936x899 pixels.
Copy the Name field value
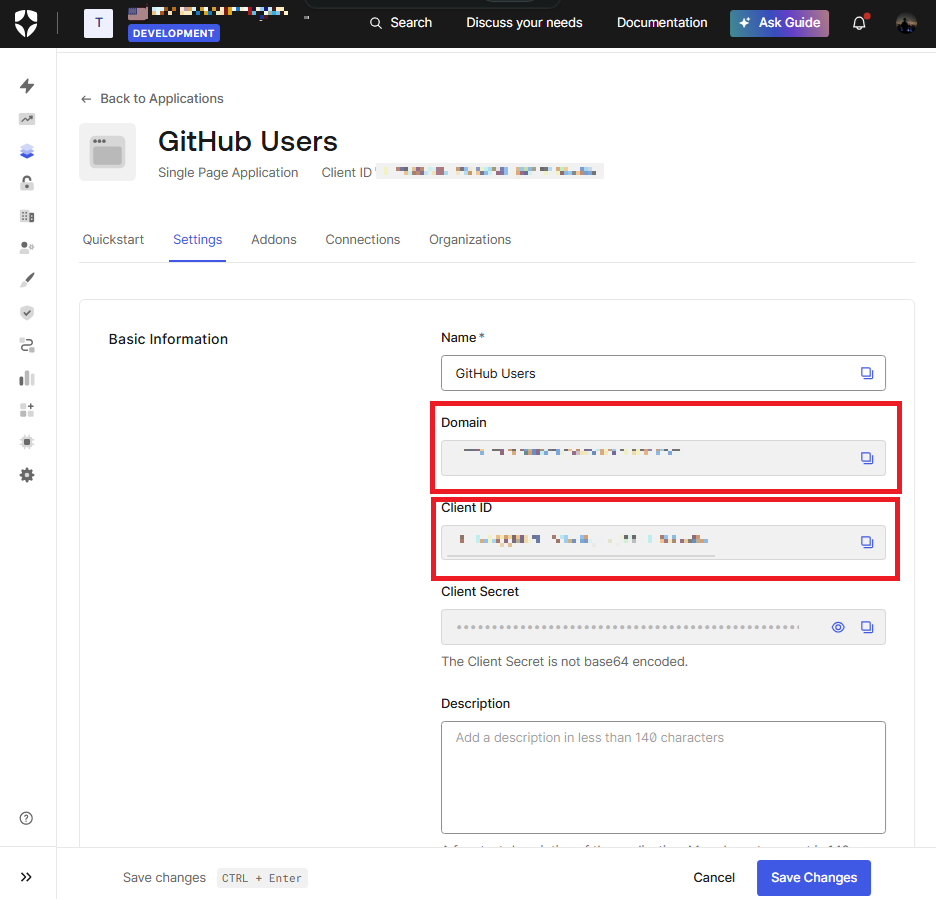tap(867, 373)
